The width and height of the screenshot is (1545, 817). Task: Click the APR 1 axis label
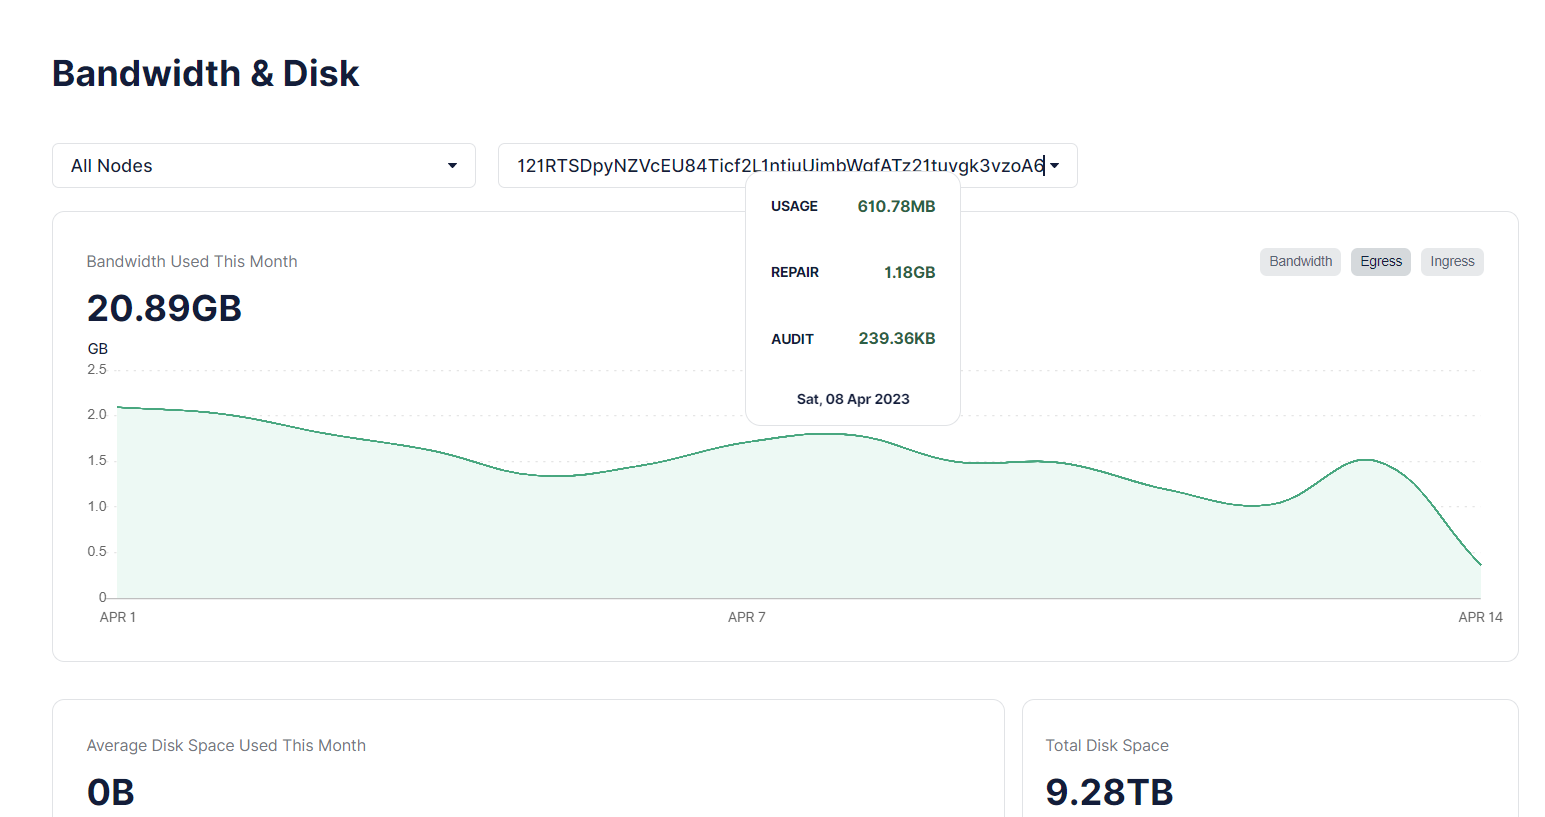[118, 617]
